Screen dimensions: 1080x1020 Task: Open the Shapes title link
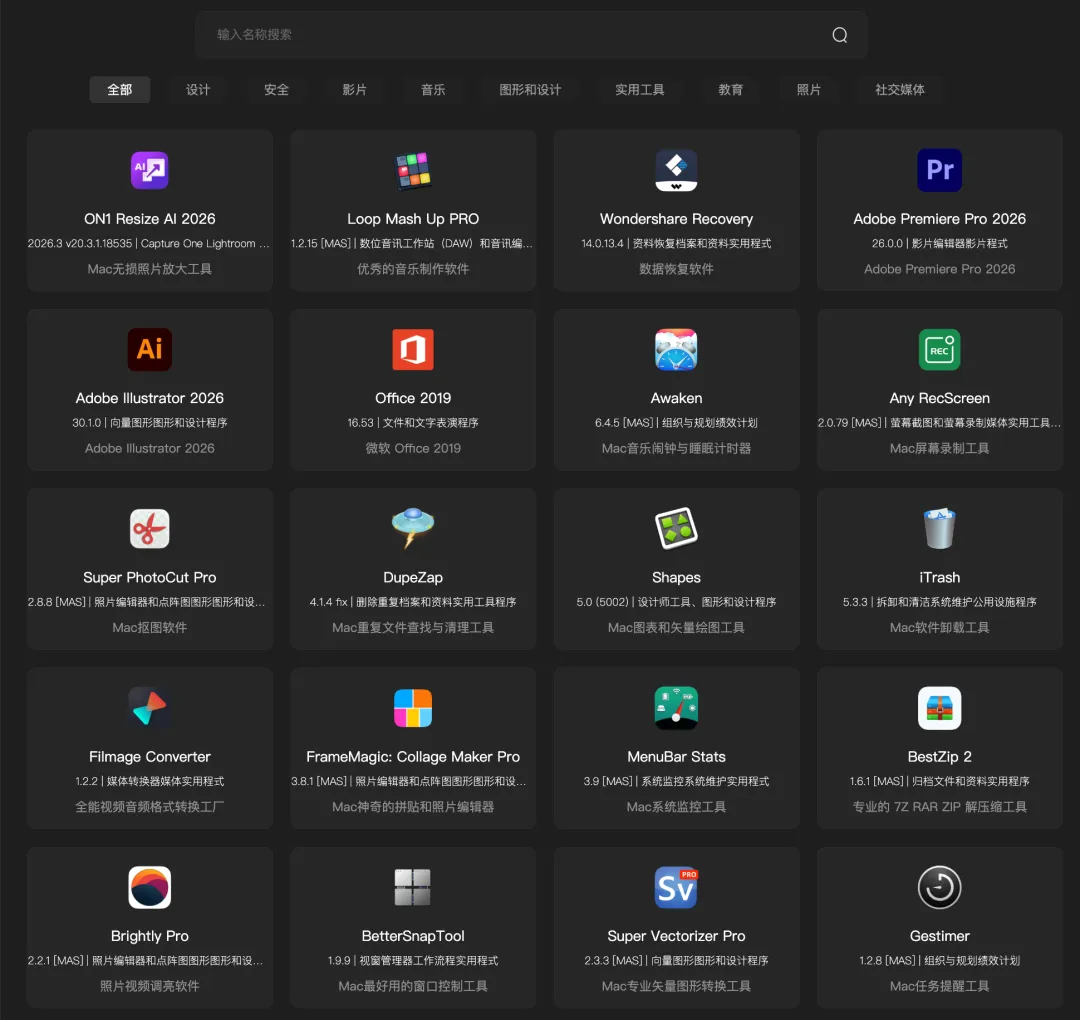coord(676,577)
